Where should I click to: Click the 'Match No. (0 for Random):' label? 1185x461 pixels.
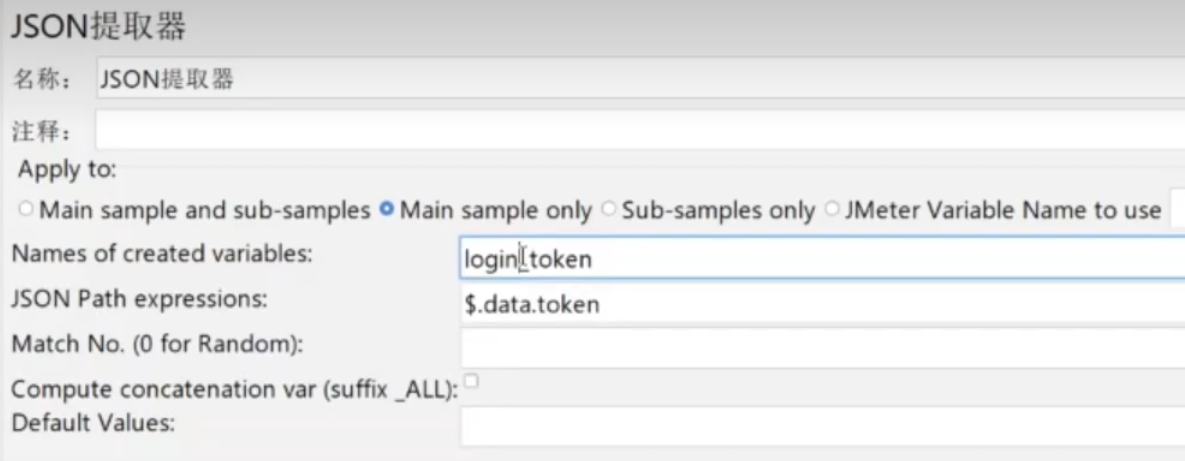point(157,344)
